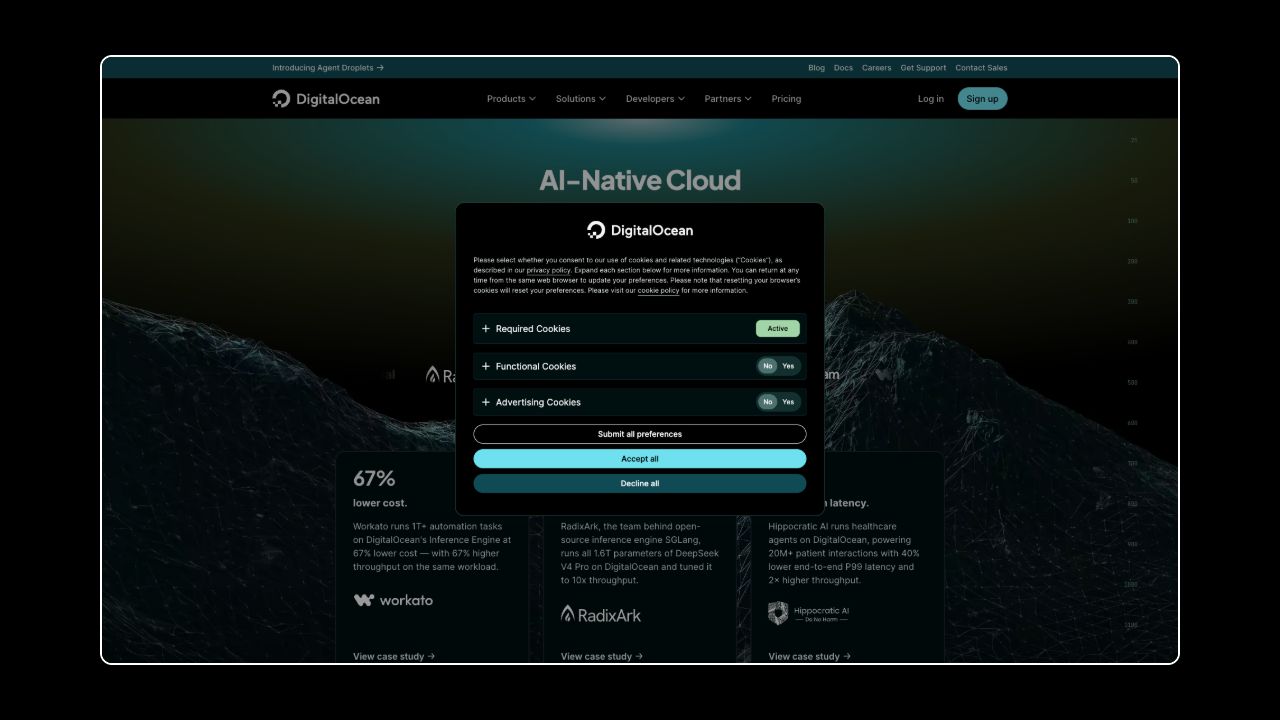1280x720 pixels.
Task: Open the Contact Sales link
Action: tap(981, 68)
